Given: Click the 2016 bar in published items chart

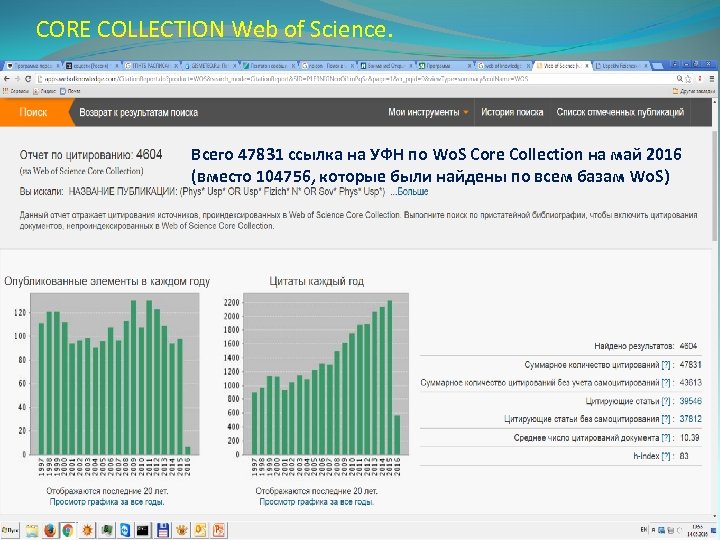Looking at the screenshot, I should (187, 451).
